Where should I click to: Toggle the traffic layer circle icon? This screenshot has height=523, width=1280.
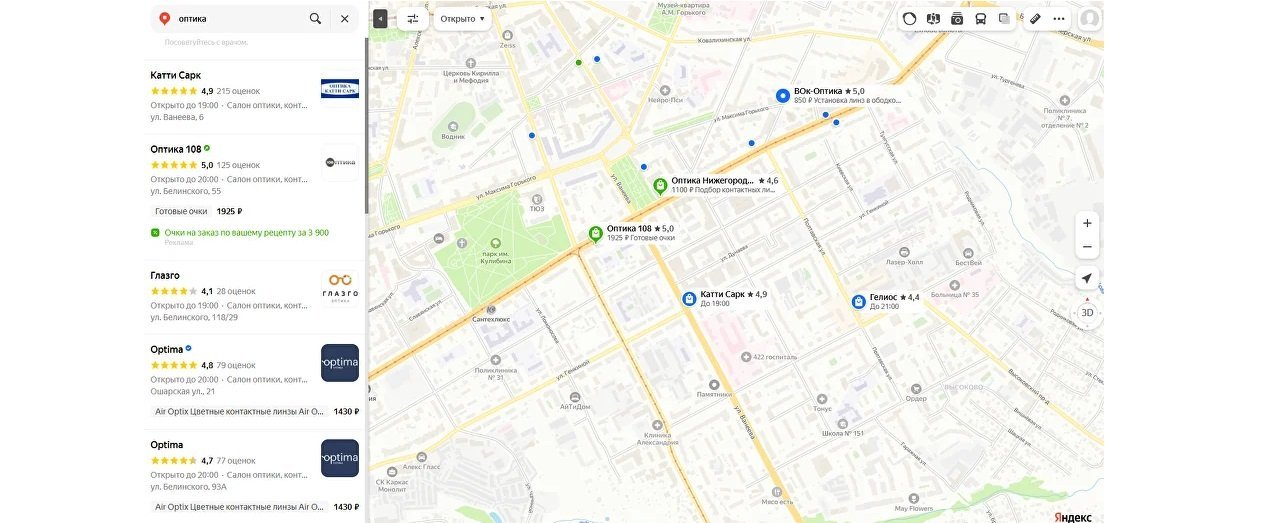[x=909, y=18]
